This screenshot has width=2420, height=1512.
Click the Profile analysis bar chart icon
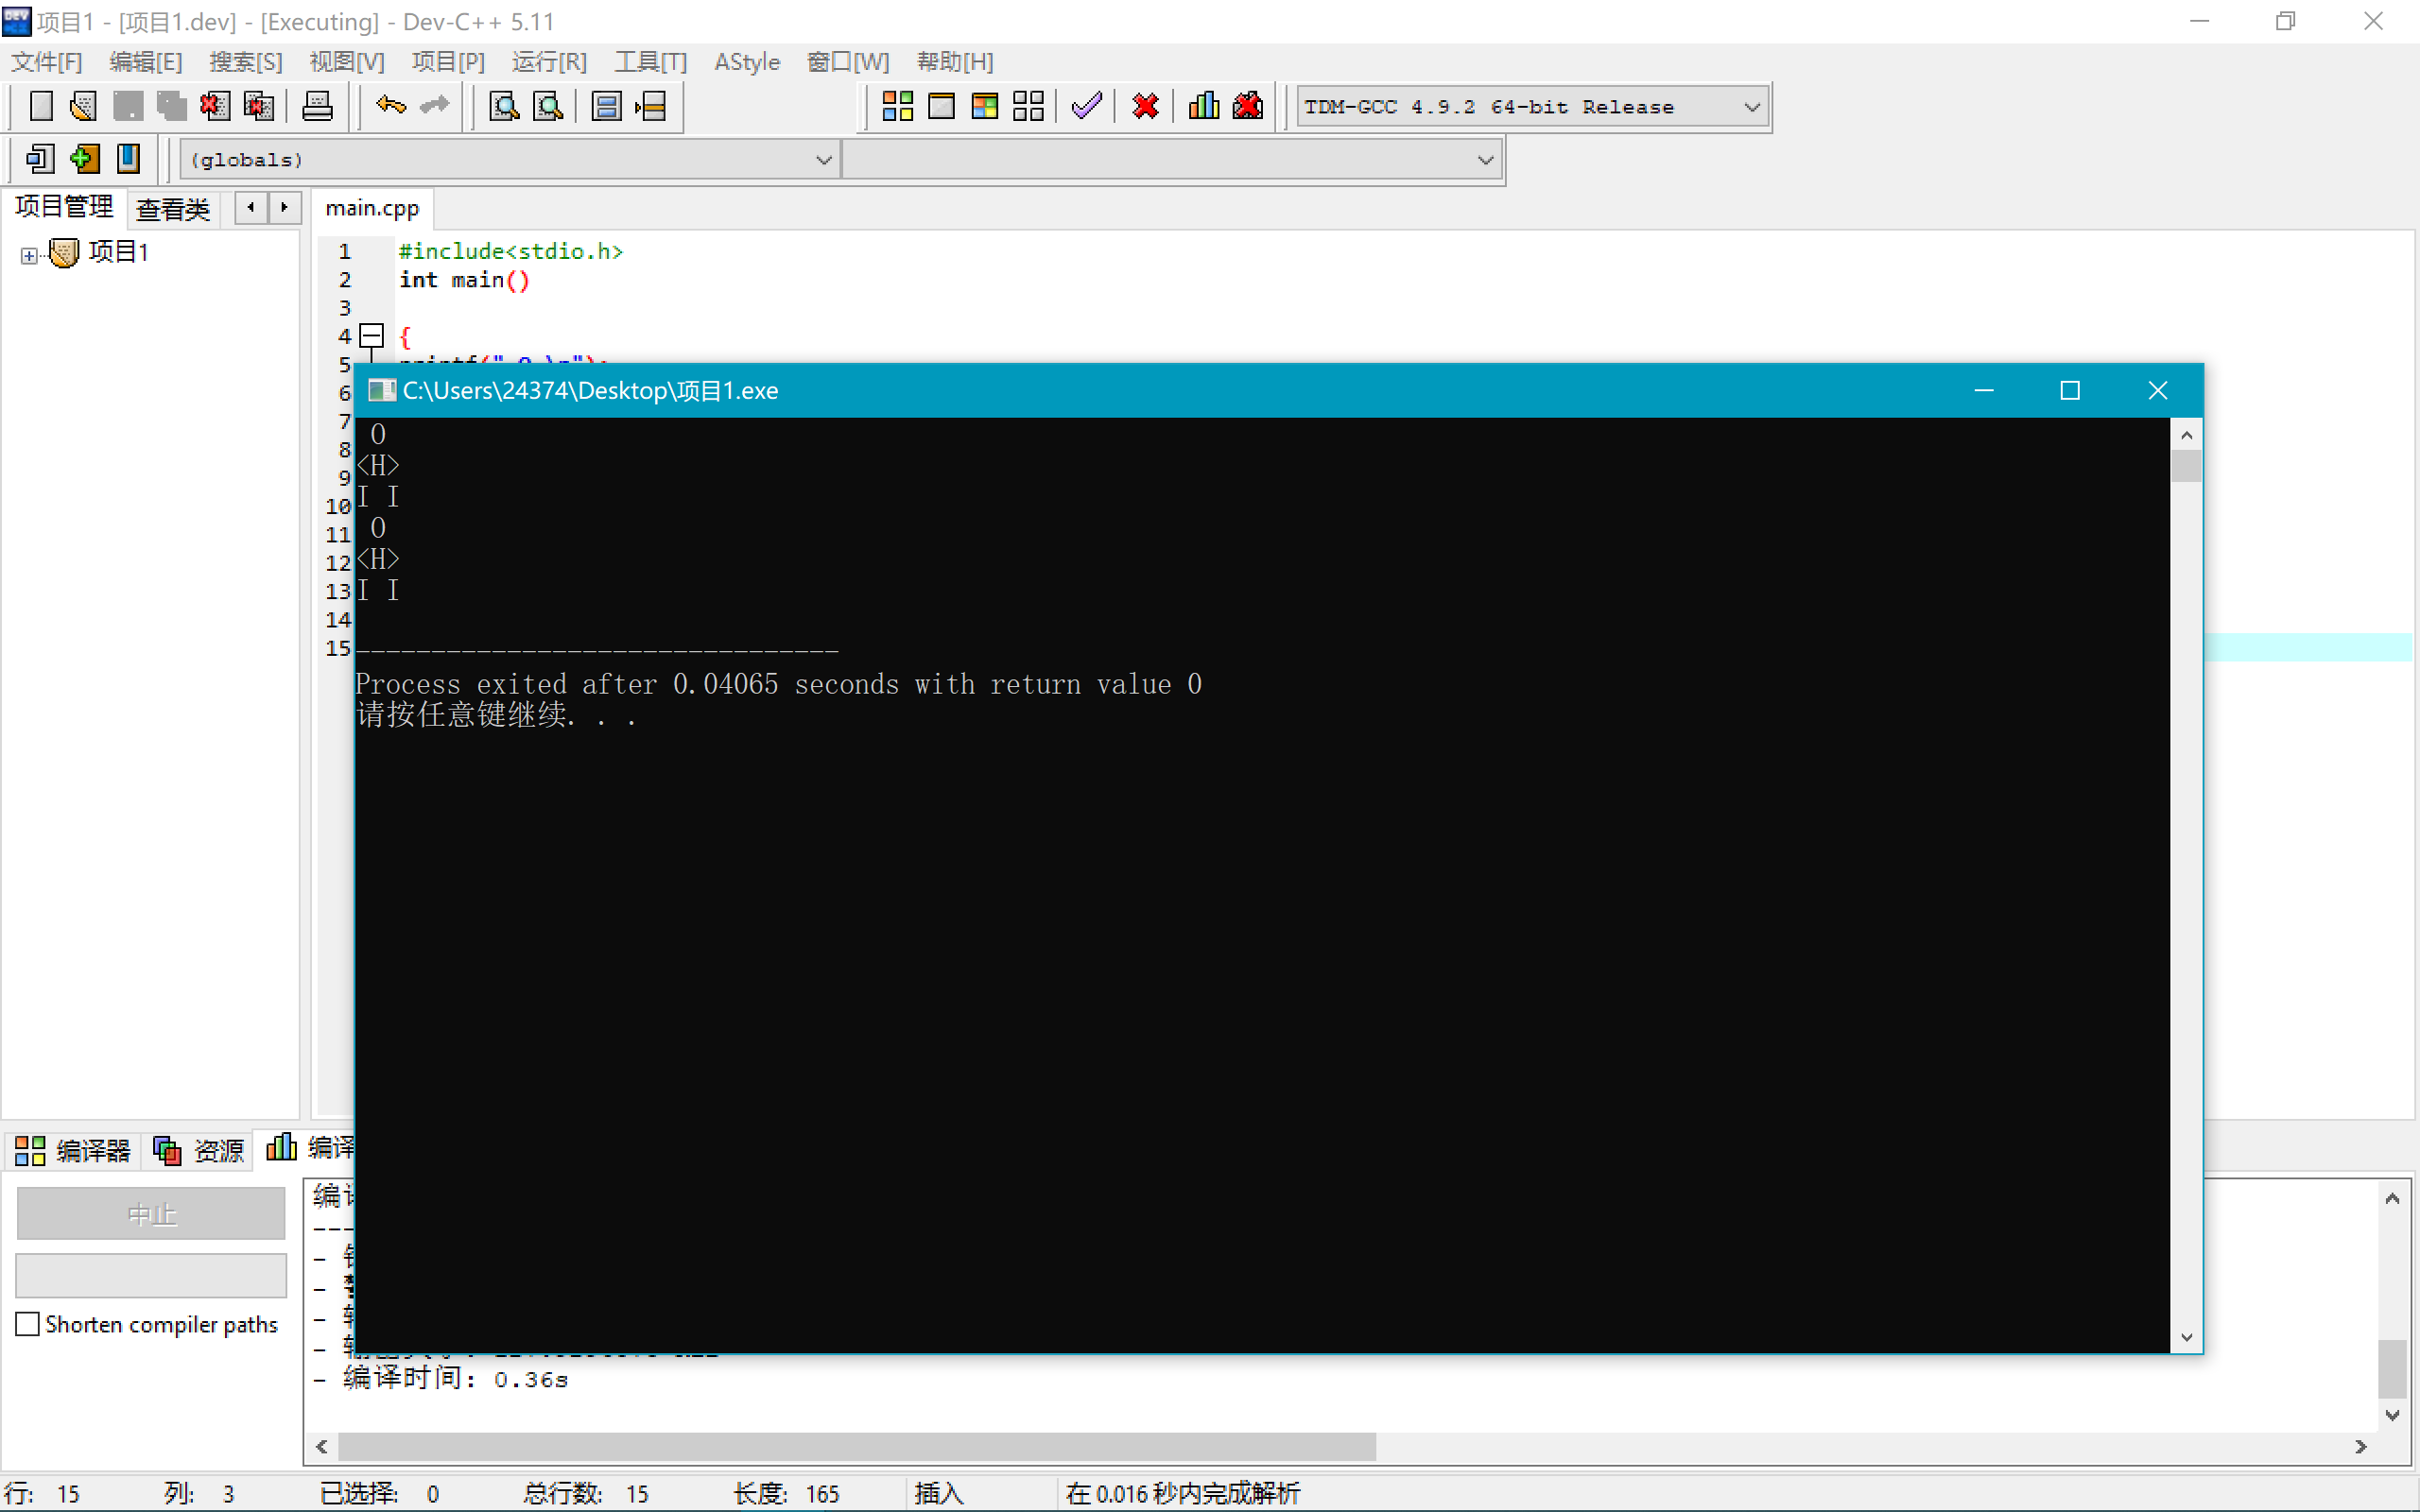(x=1203, y=106)
